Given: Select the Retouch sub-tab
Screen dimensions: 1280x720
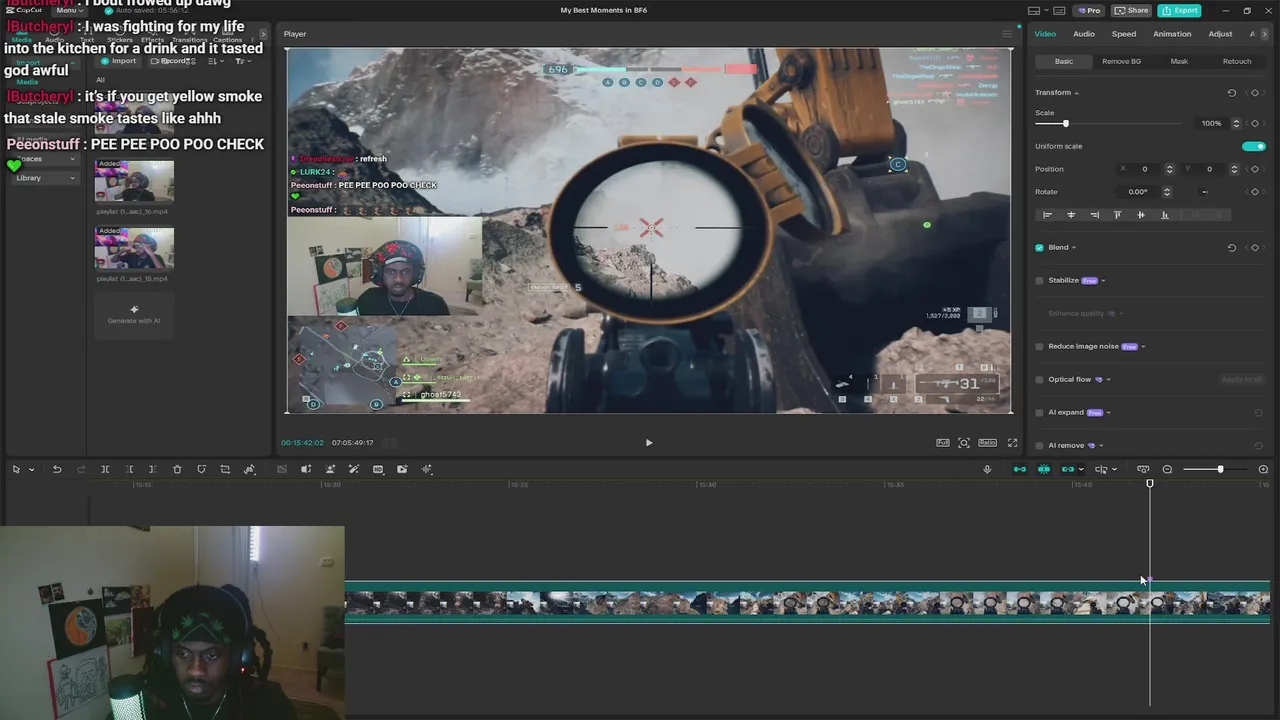Looking at the screenshot, I should tap(1237, 61).
